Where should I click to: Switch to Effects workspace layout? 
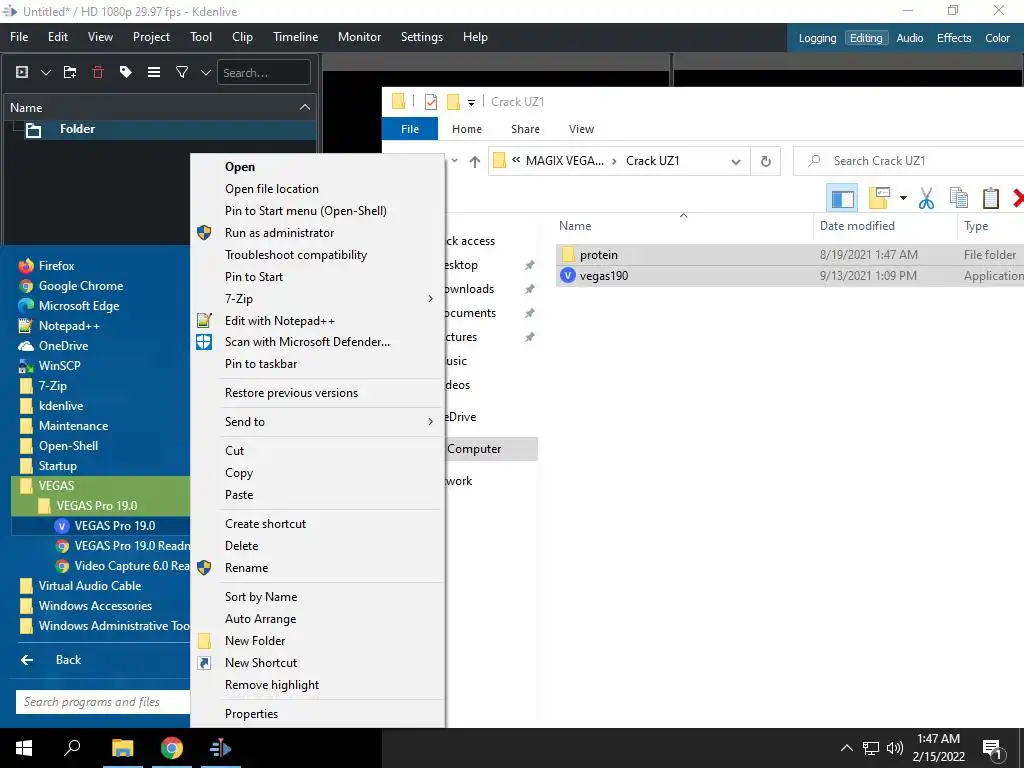click(953, 38)
